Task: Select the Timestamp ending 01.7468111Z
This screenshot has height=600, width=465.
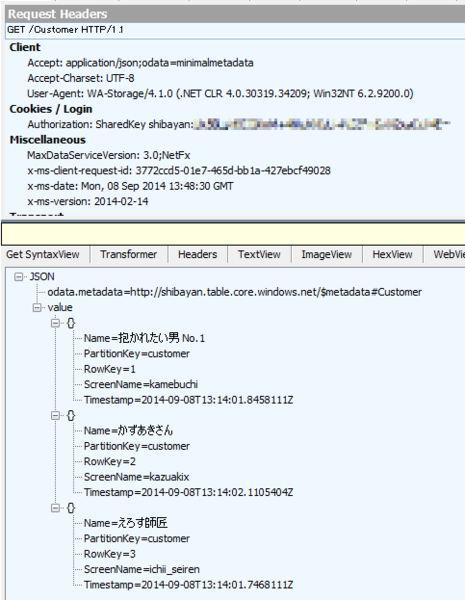Action: (189, 585)
